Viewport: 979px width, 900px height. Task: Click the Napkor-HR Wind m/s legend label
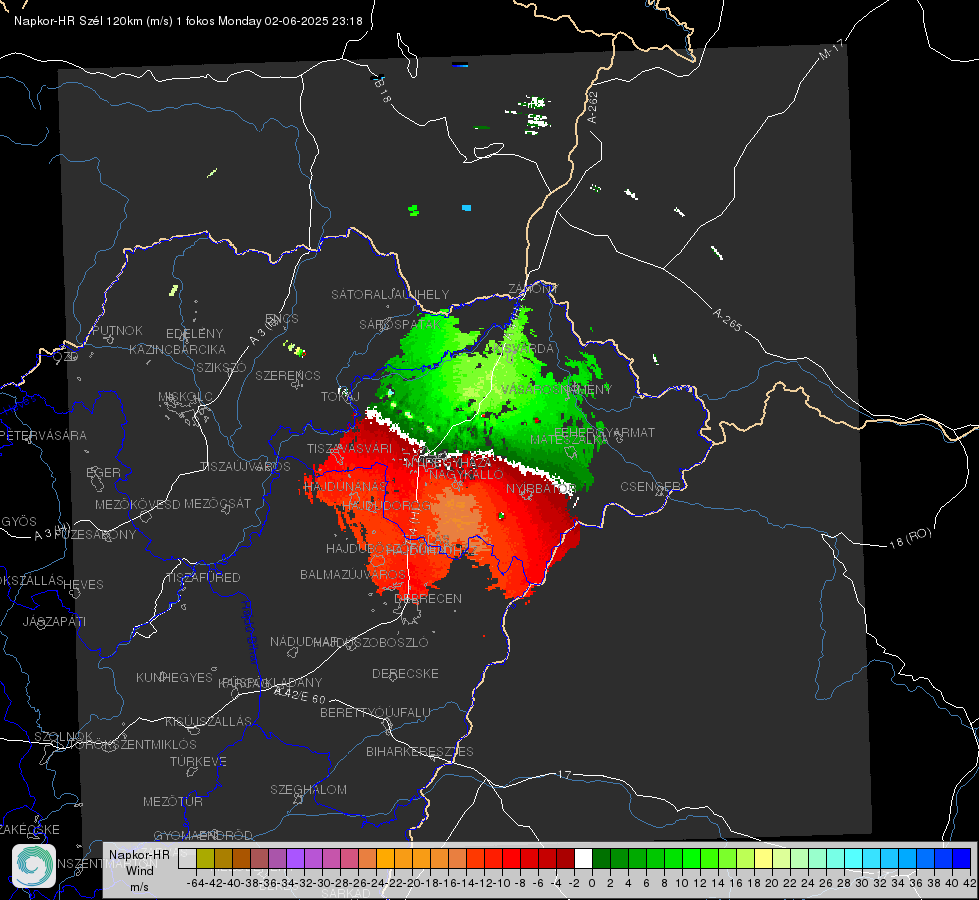point(139,871)
